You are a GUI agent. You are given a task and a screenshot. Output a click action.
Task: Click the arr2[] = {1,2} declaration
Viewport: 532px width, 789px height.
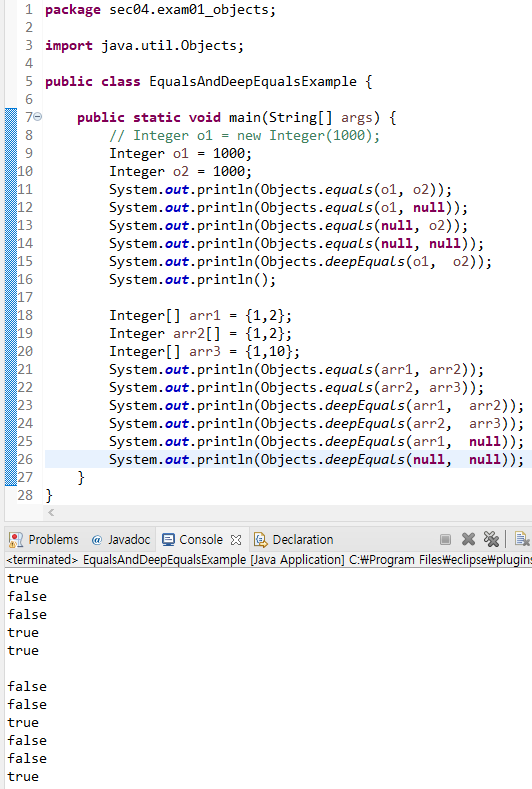[200, 334]
